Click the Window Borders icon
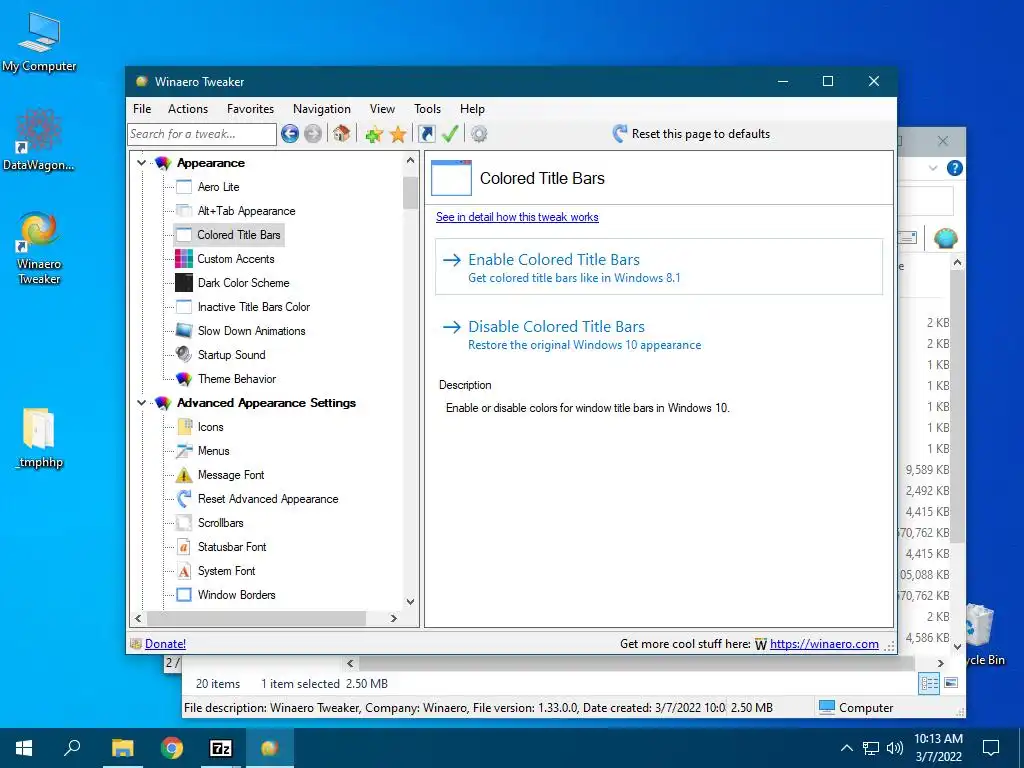Screen dimensions: 1024x768 pyautogui.click(x=184, y=595)
